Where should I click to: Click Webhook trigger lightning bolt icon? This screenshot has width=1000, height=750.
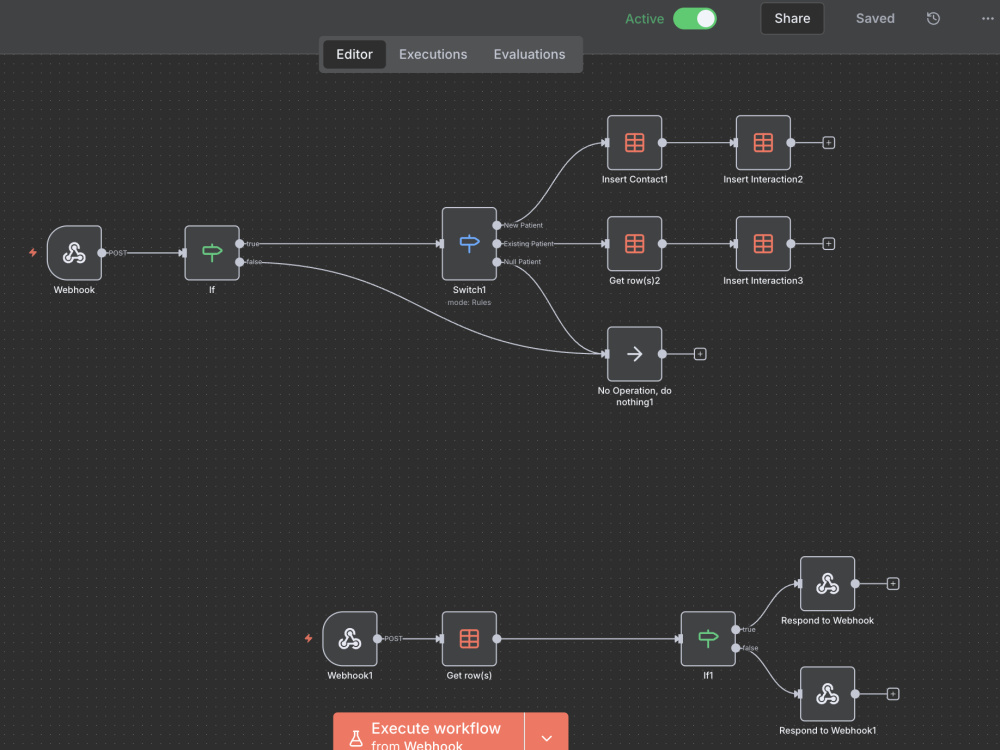[33, 253]
